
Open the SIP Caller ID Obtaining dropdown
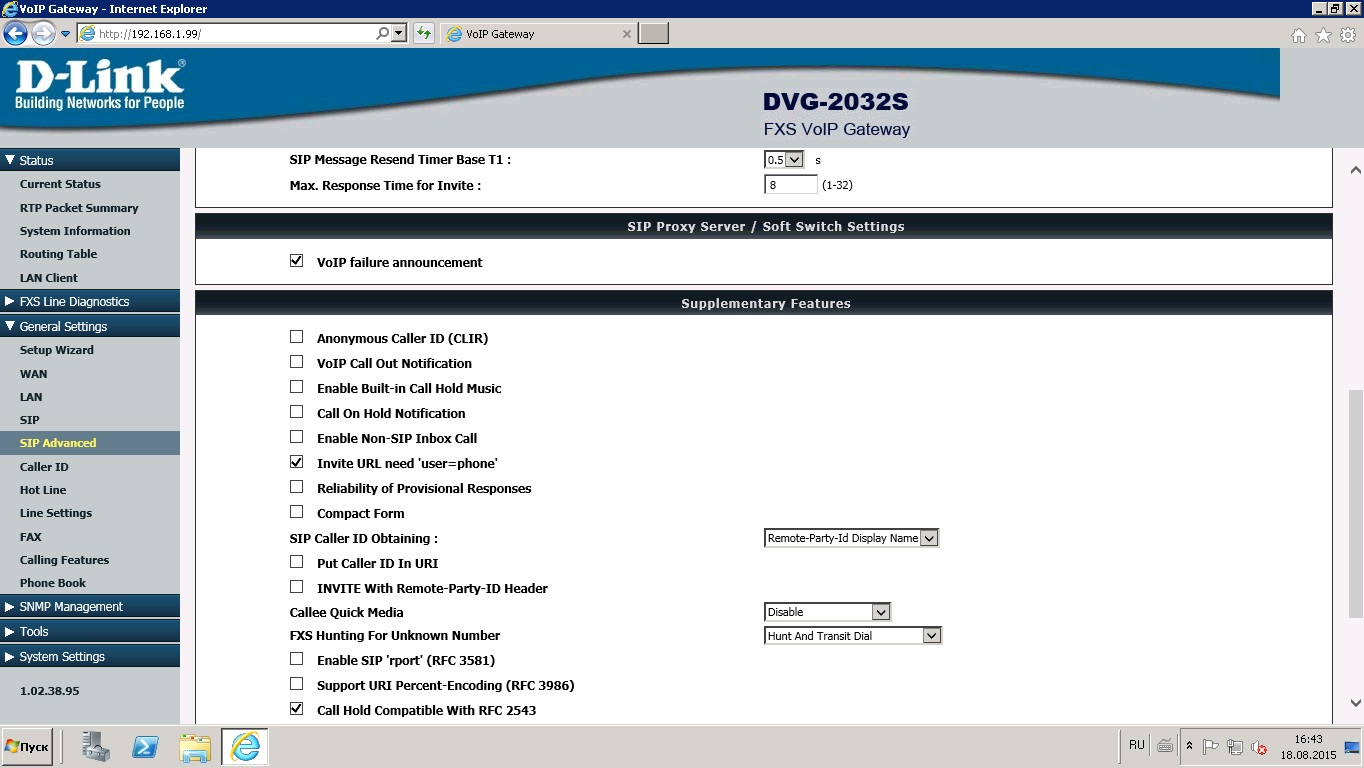pos(851,538)
